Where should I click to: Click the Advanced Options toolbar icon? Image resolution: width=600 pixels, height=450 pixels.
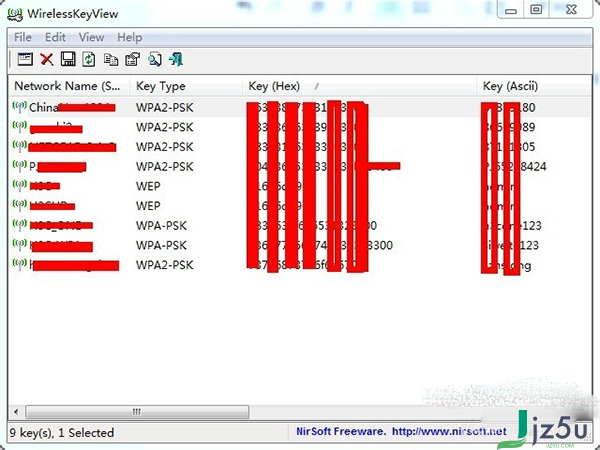pyautogui.click(x=25, y=59)
